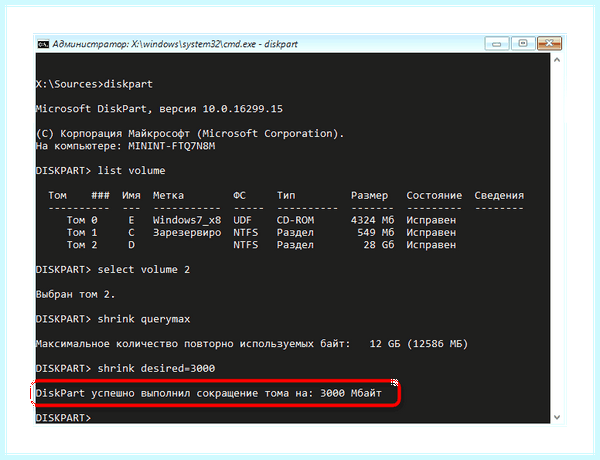Click the scrollbar up arrow
This screenshot has height=460, width=600.
pos(557,60)
